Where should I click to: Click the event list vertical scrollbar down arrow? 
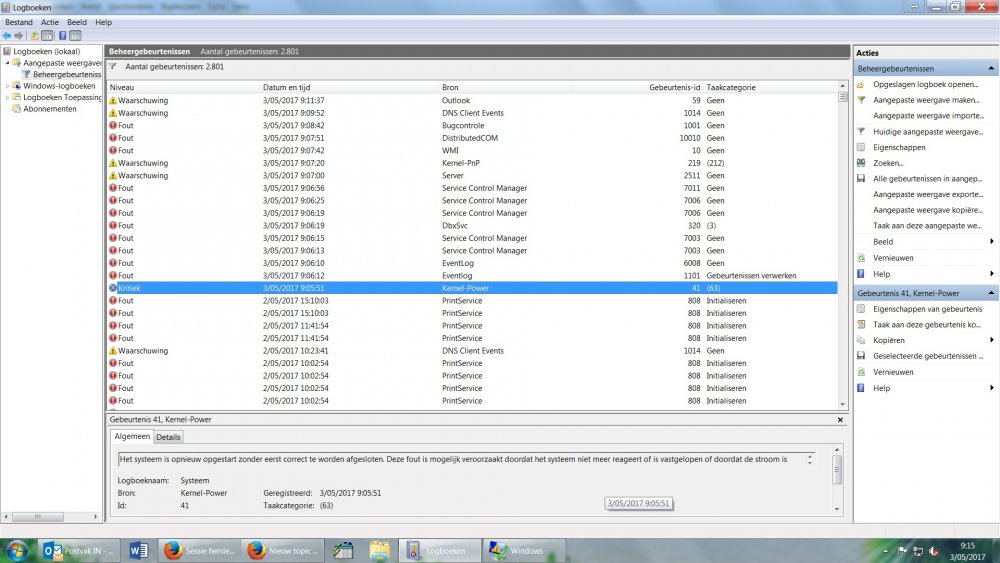pos(842,404)
